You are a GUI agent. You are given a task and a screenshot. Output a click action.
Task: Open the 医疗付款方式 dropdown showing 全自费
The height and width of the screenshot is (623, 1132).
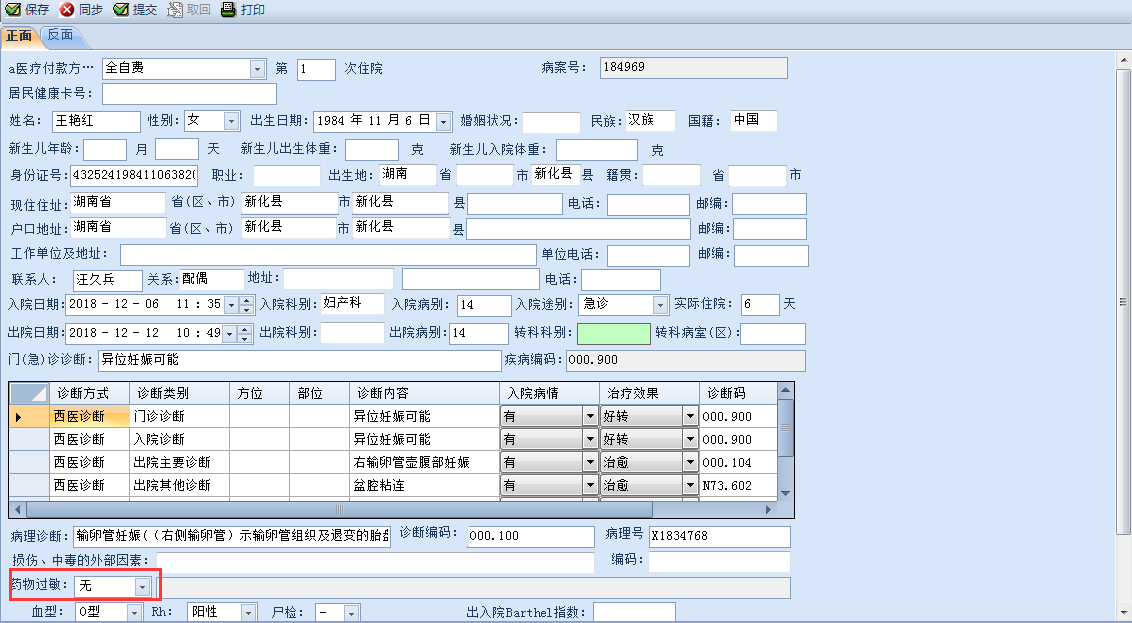[257, 69]
